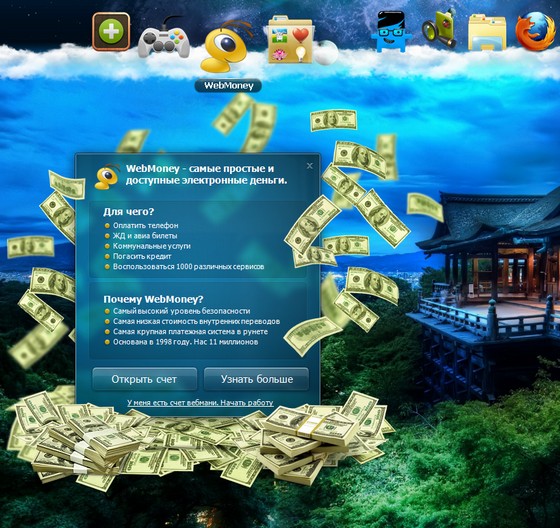The height and width of the screenshot is (528, 560).
Task: Click the Узнать больше button
Action: [256, 379]
